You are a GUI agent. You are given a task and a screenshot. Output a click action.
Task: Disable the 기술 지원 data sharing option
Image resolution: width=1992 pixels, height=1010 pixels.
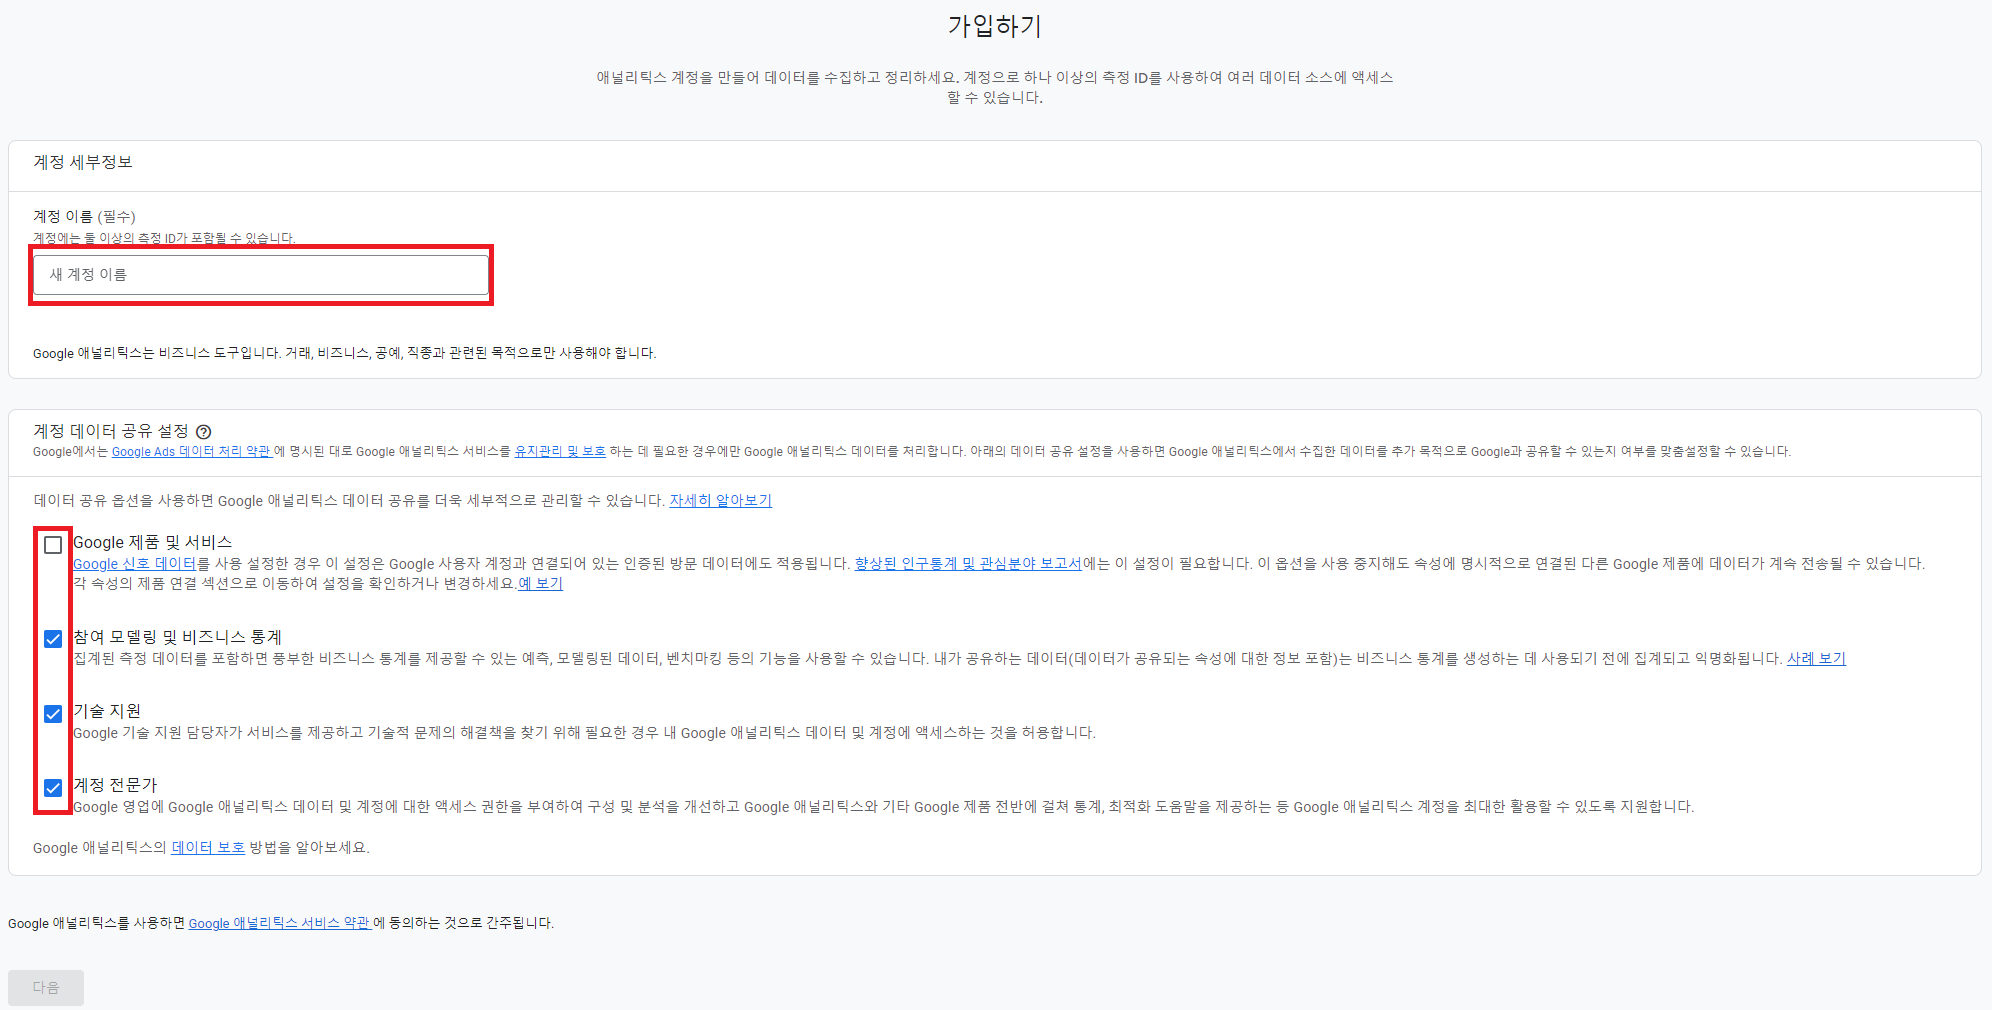pyautogui.click(x=52, y=712)
